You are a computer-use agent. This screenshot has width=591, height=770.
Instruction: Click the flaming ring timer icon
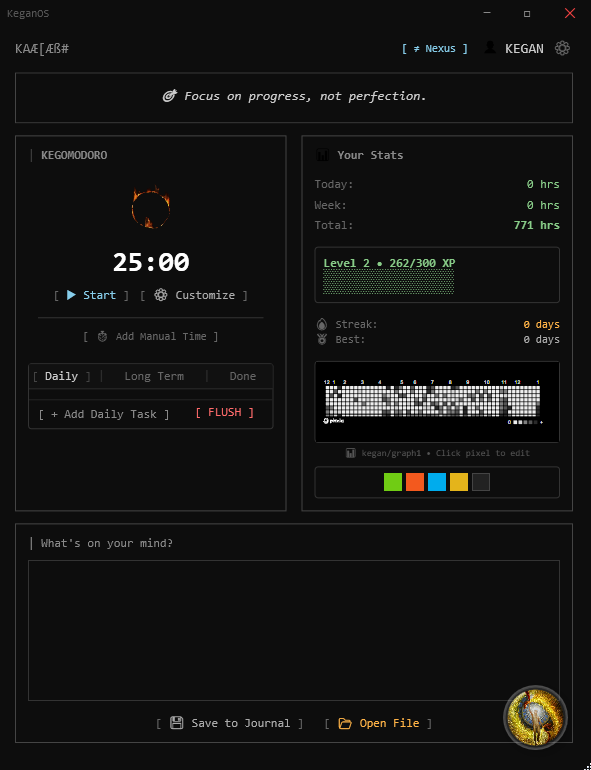click(x=151, y=207)
